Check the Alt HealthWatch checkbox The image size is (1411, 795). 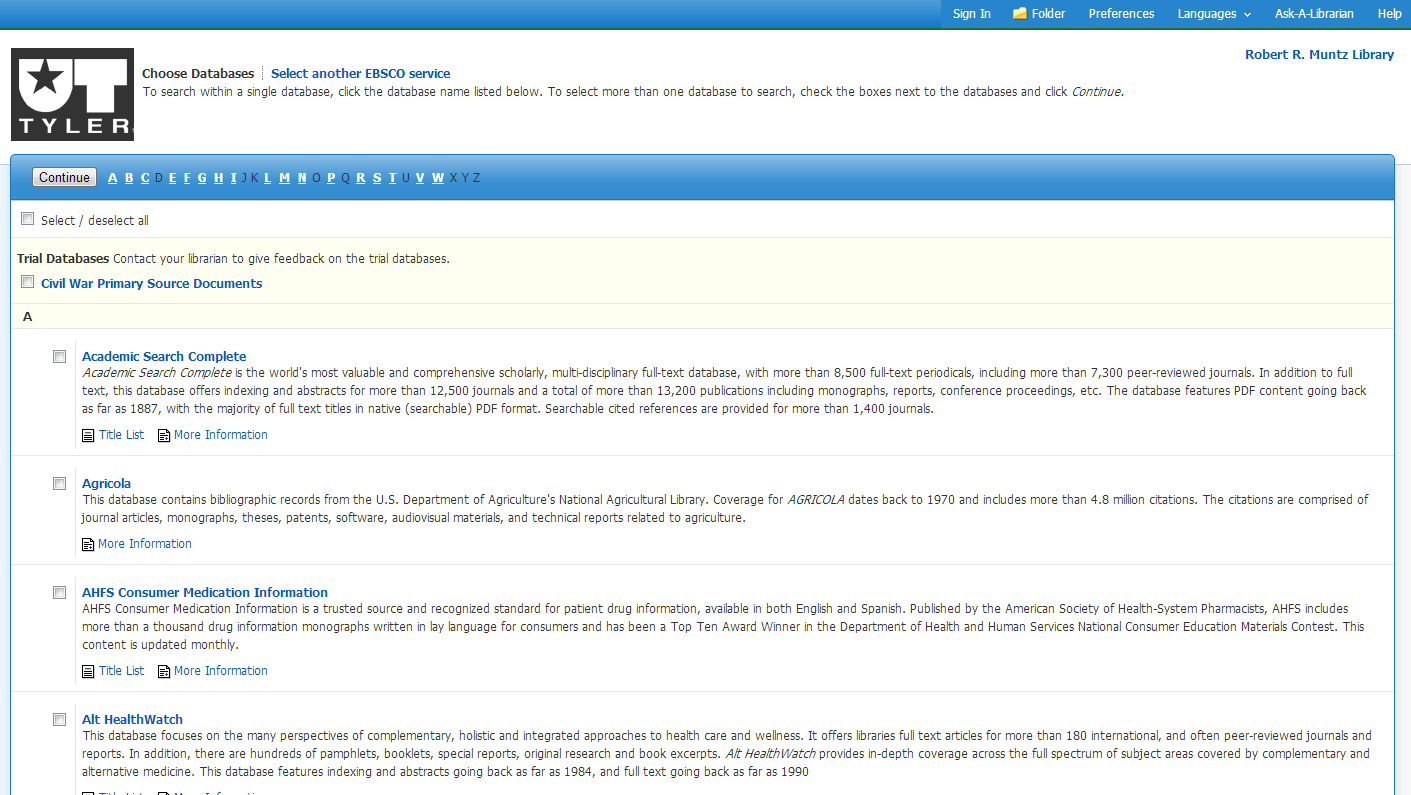click(60, 719)
